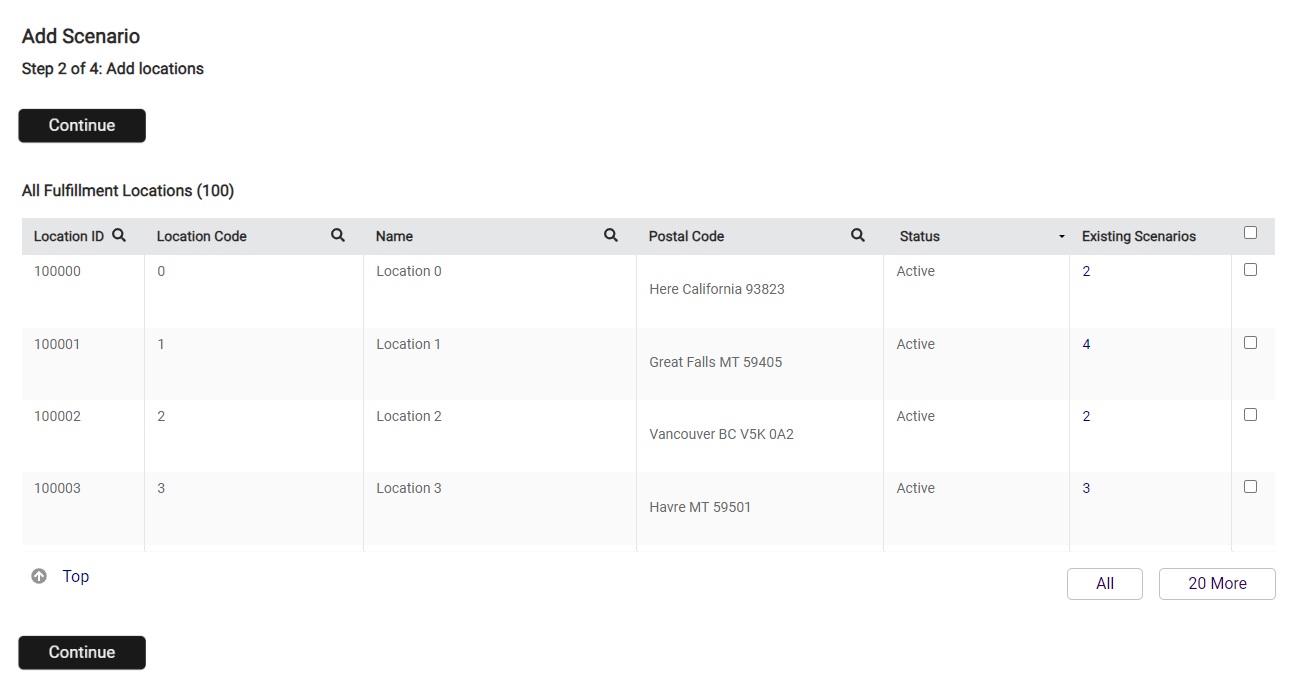Viewport: 1295px width, 699px height.
Task: Click the circular up-arrow next to Top
Action: point(38,575)
